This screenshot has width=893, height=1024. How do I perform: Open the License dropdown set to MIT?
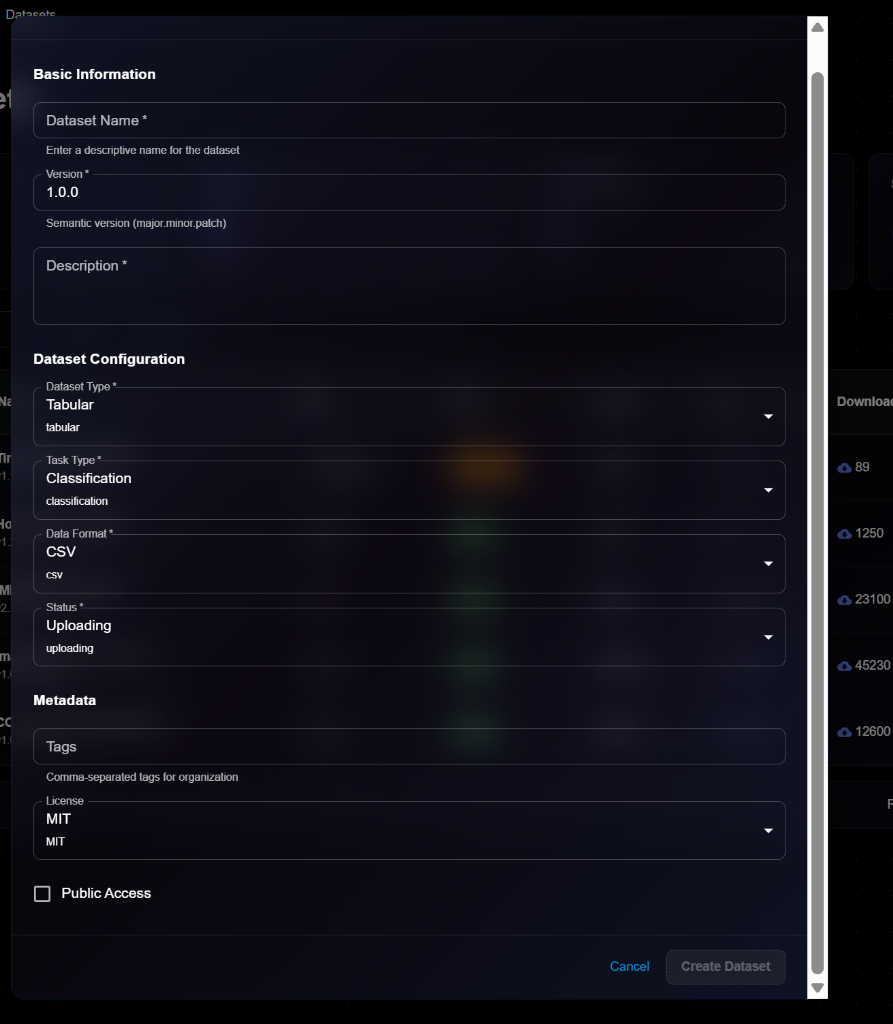[x=409, y=830]
